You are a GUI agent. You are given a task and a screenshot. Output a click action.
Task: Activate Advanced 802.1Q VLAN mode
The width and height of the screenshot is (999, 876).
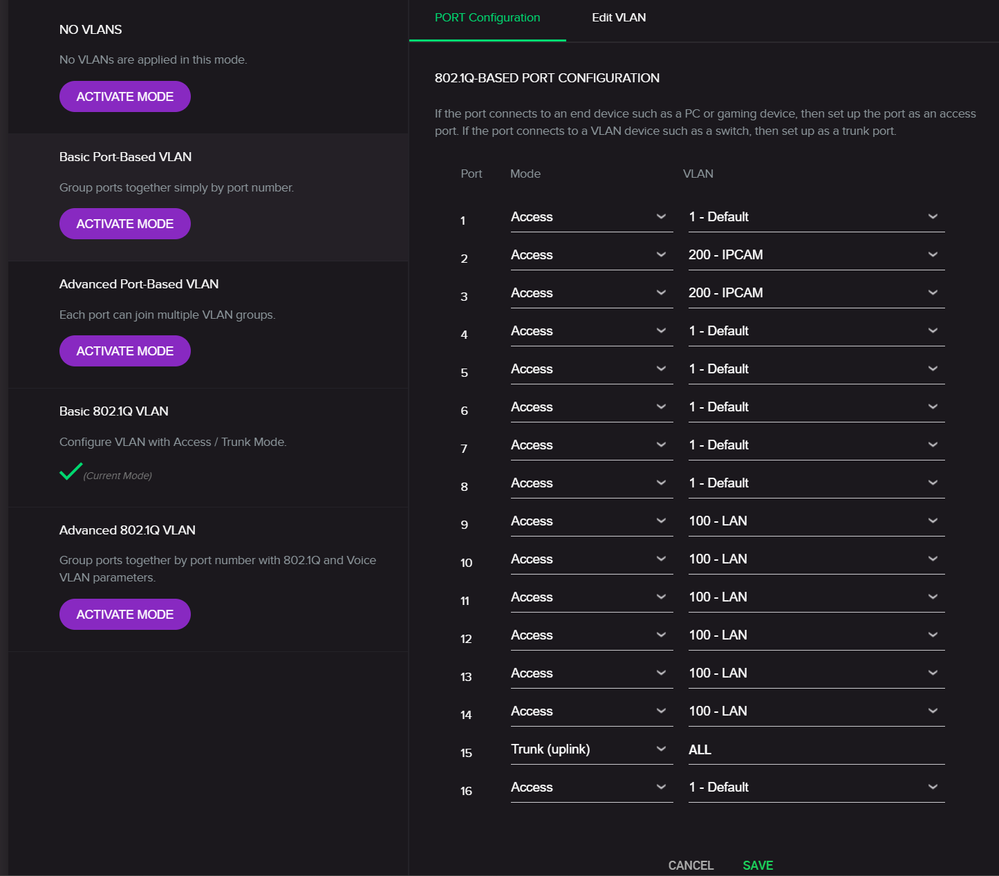tap(125, 614)
